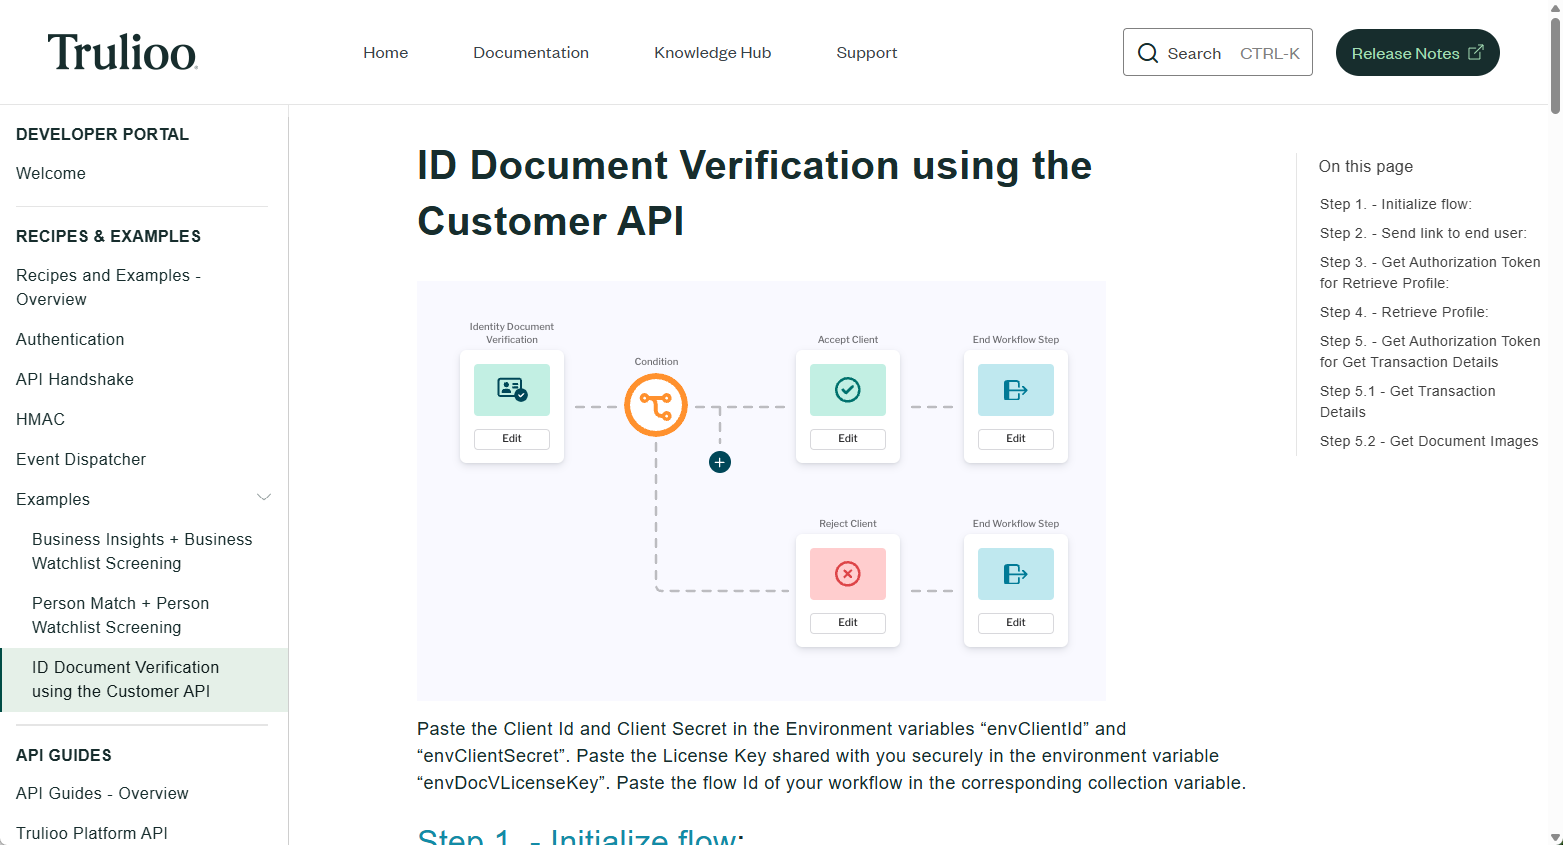Open Trulioo Platform API link
Viewport: 1563px width, 845px height.
coord(92,834)
